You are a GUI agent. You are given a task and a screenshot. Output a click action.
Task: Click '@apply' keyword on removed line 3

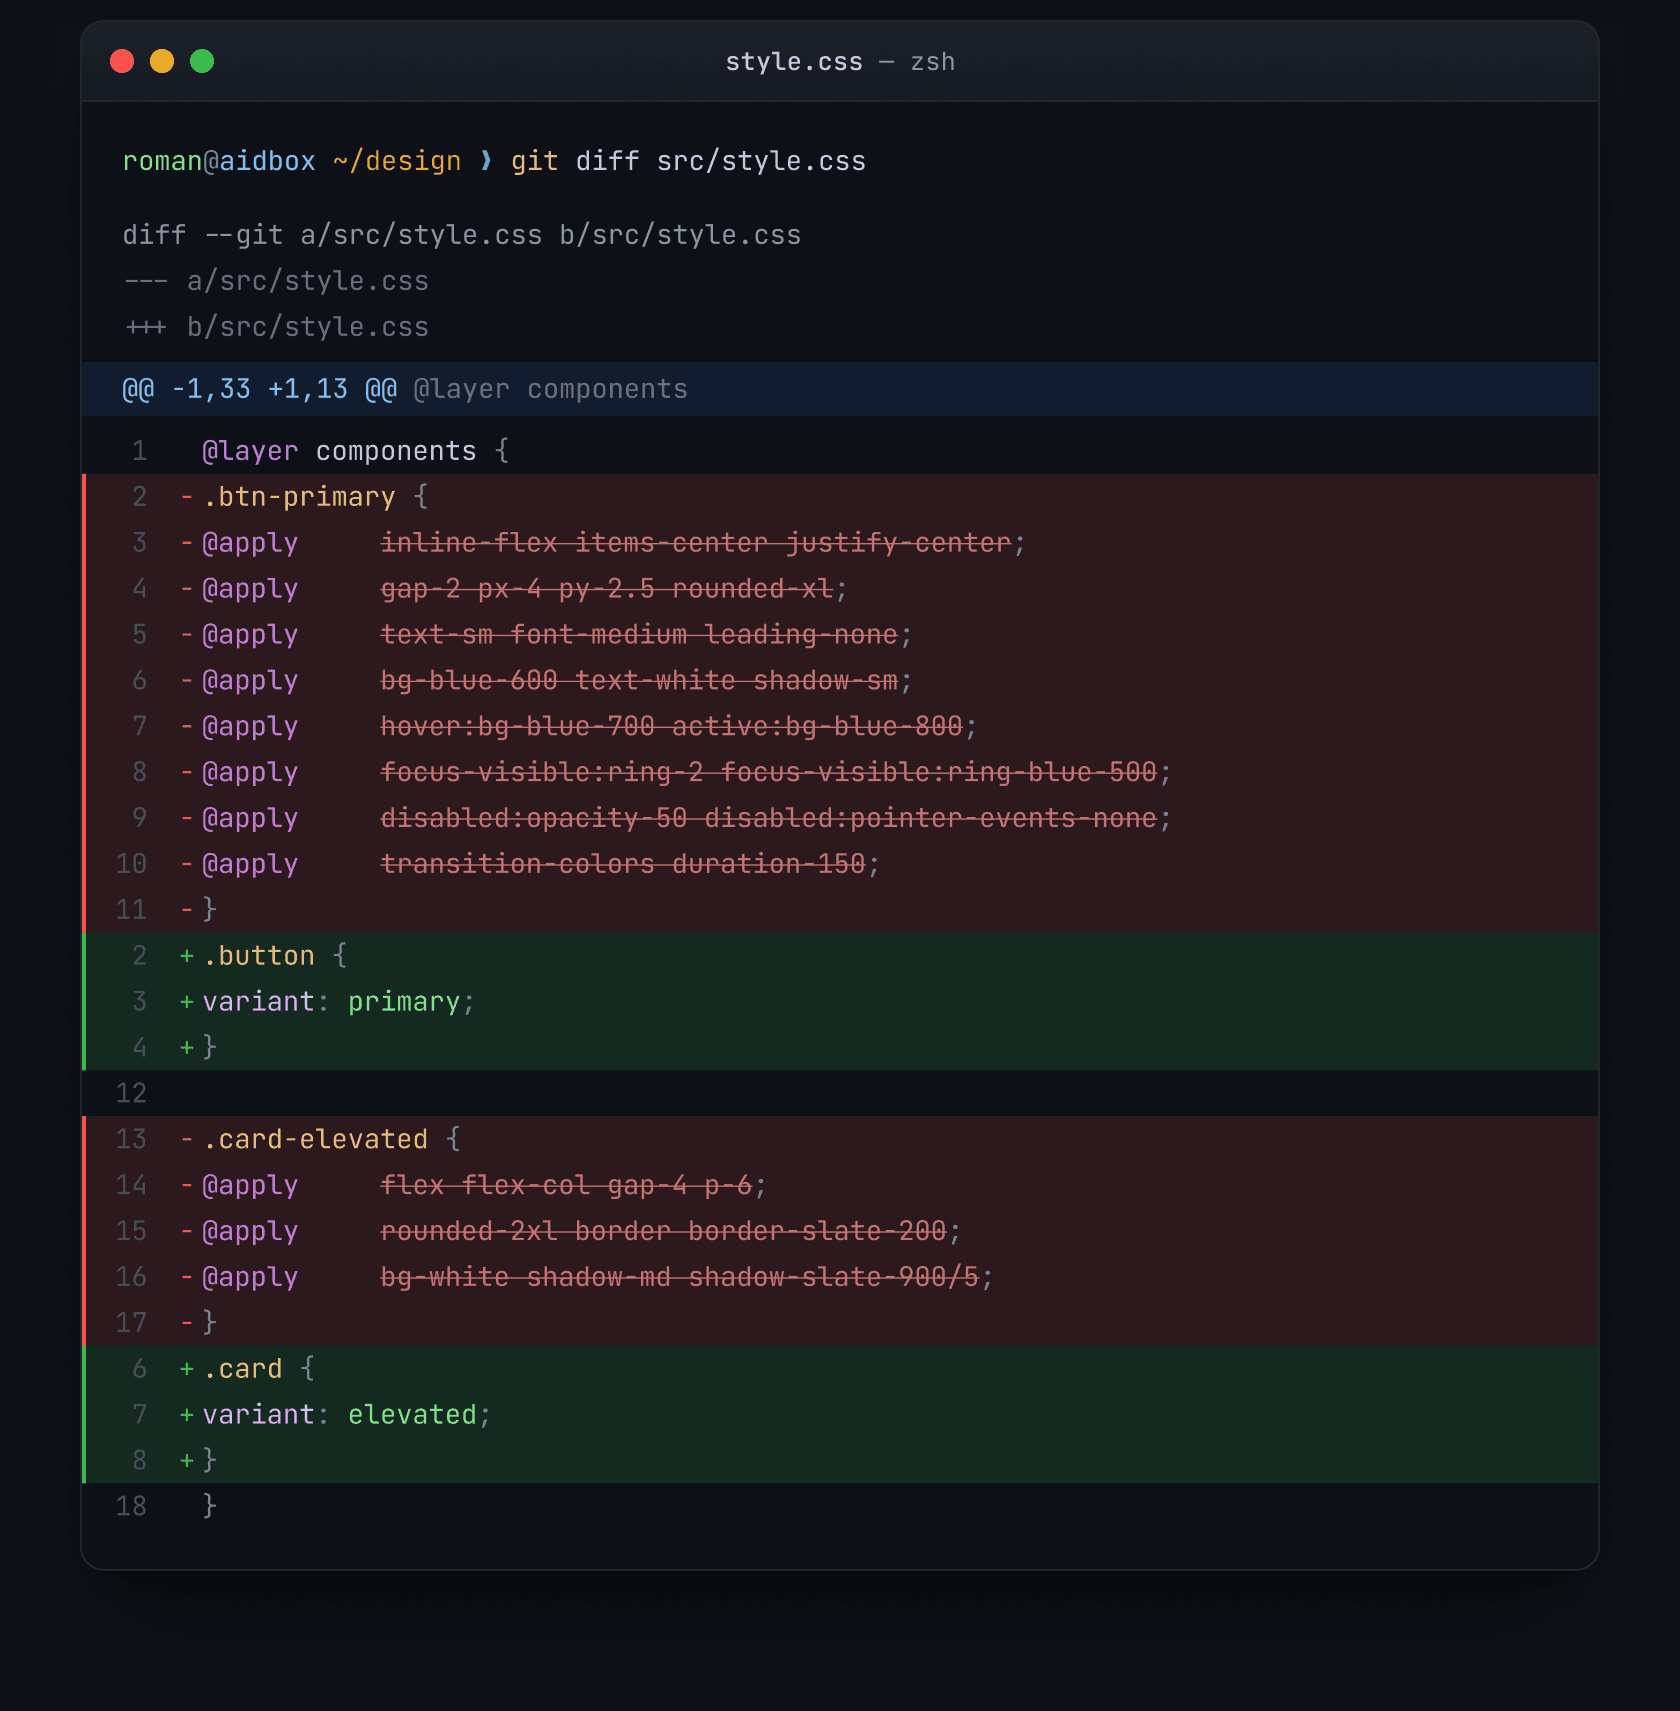tap(250, 543)
